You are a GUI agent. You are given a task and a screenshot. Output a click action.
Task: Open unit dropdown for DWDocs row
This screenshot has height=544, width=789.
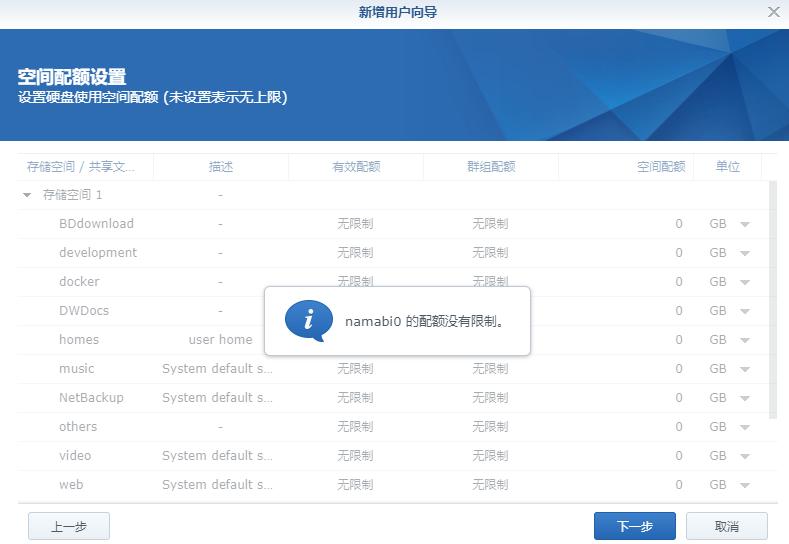click(x=745, y=311)
